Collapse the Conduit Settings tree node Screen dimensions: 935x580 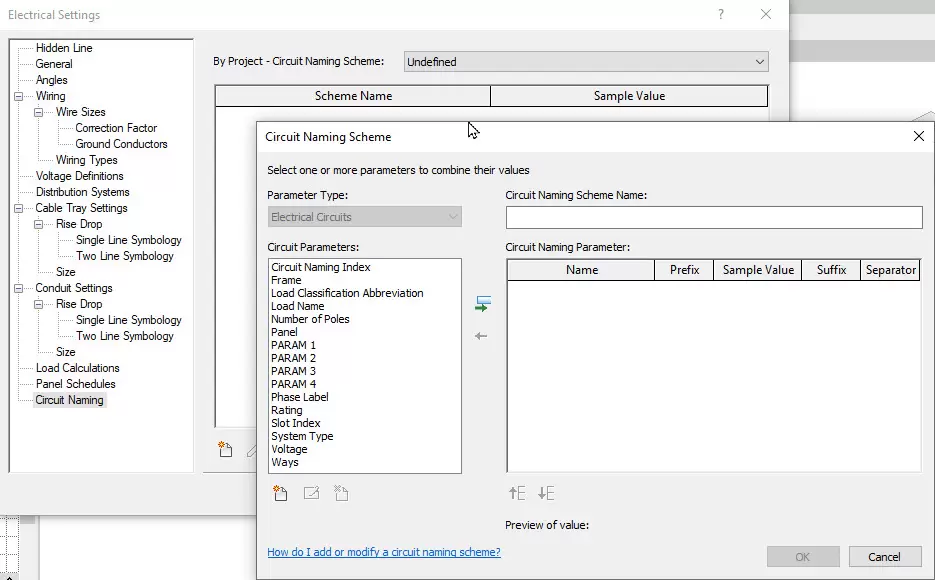click(18, 288)
